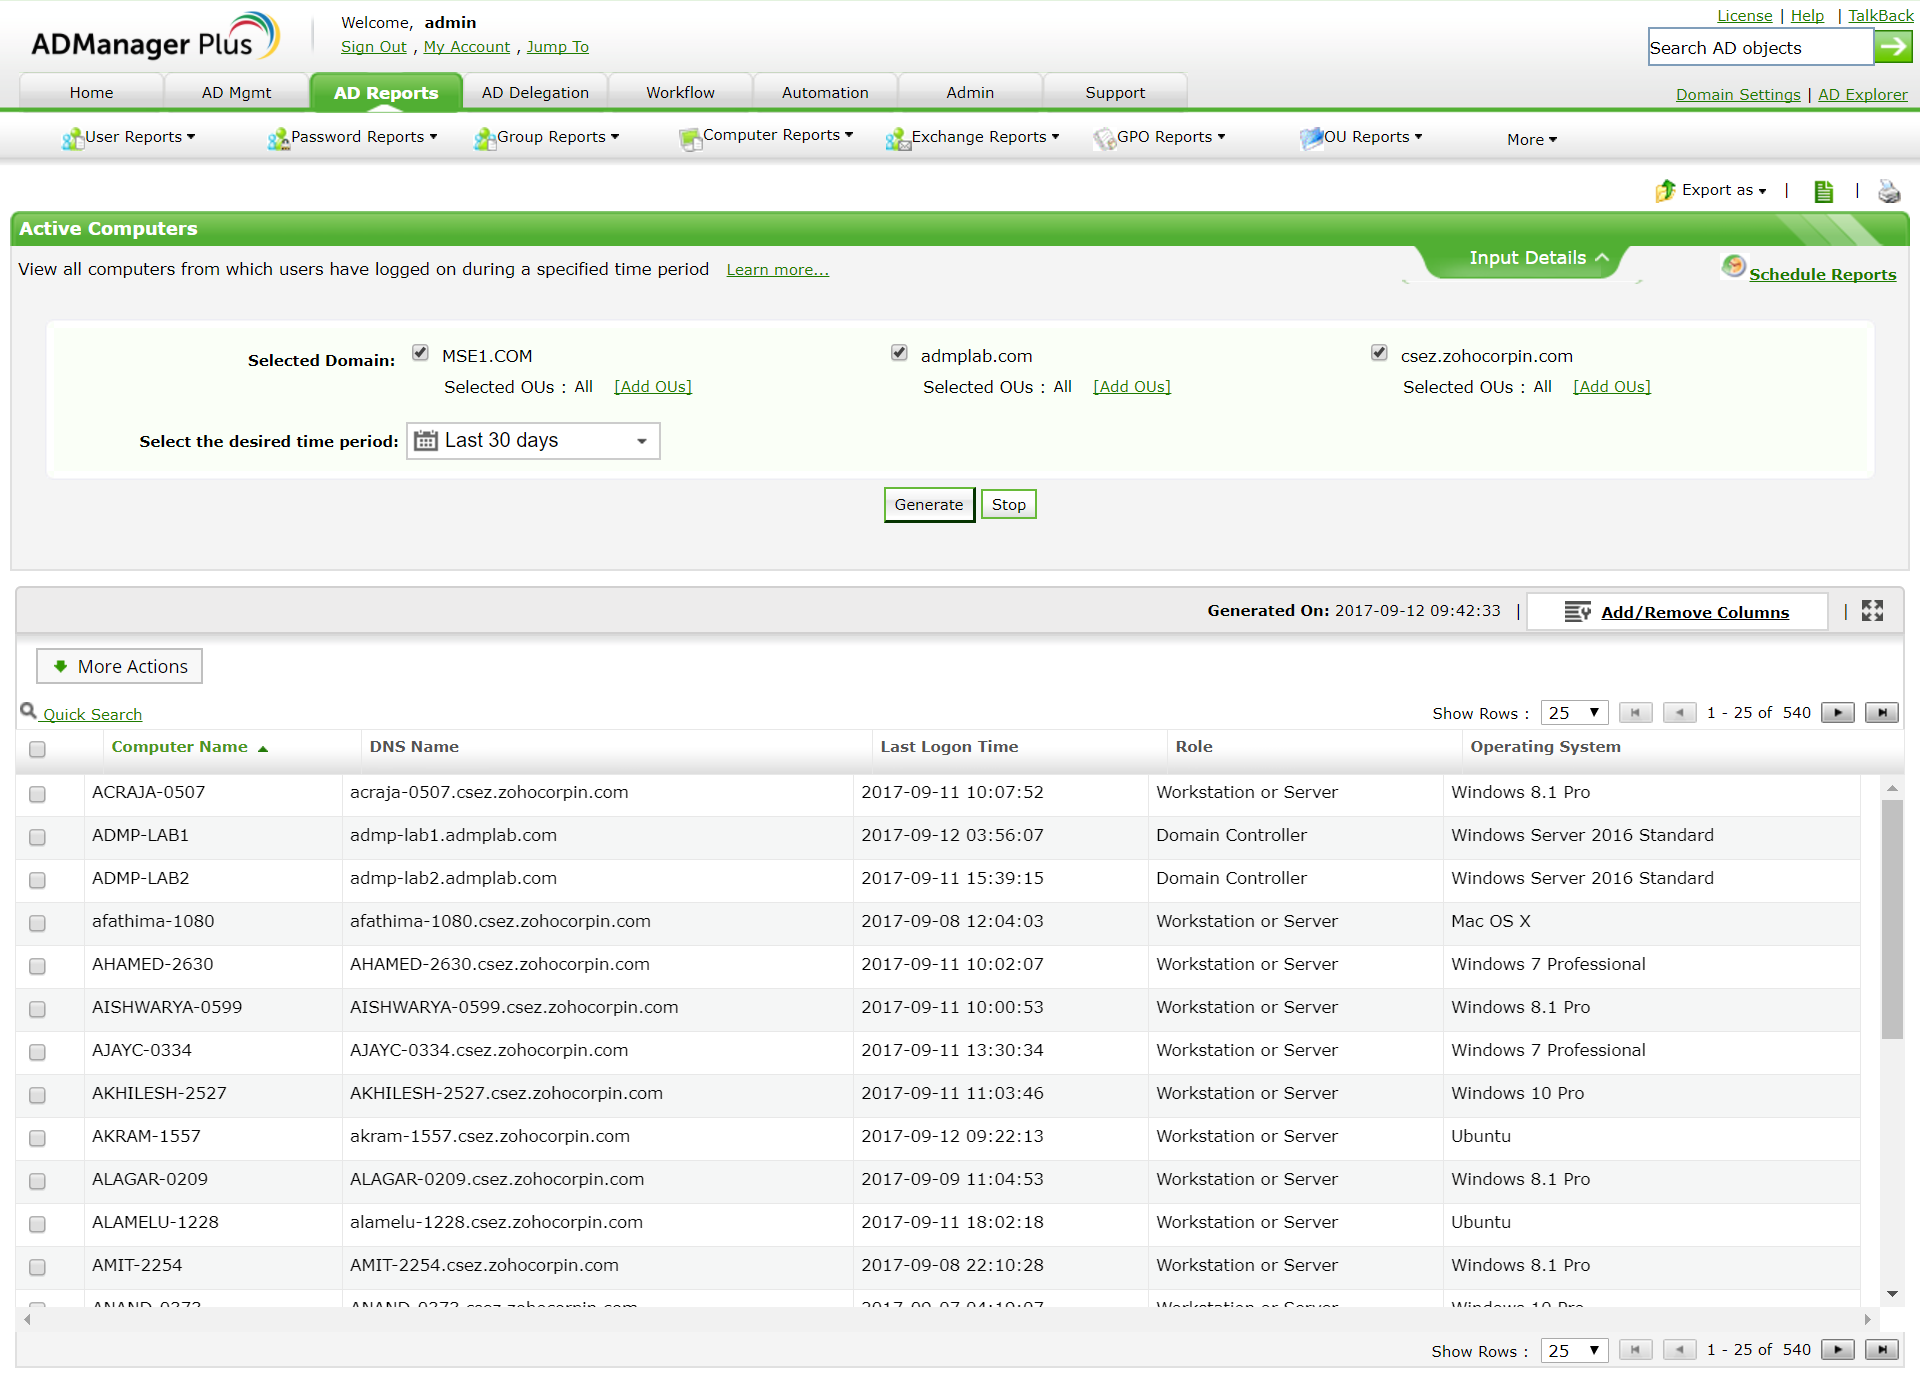
Task: Click the vertical table scrollbar
Action: (x=1891, y=920)
